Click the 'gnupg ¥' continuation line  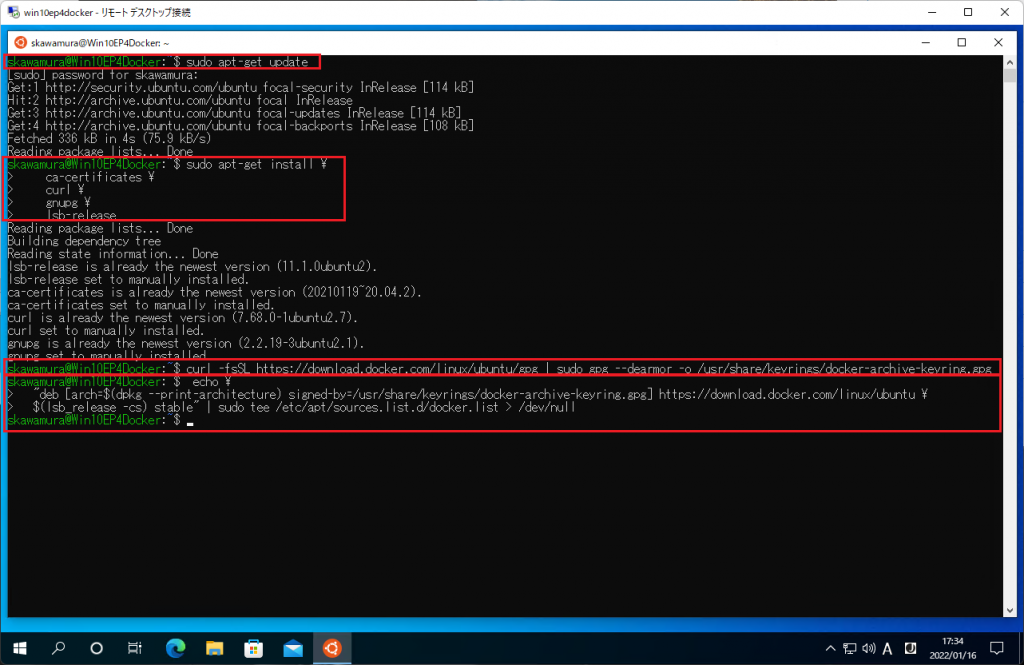tap(68, 203)
